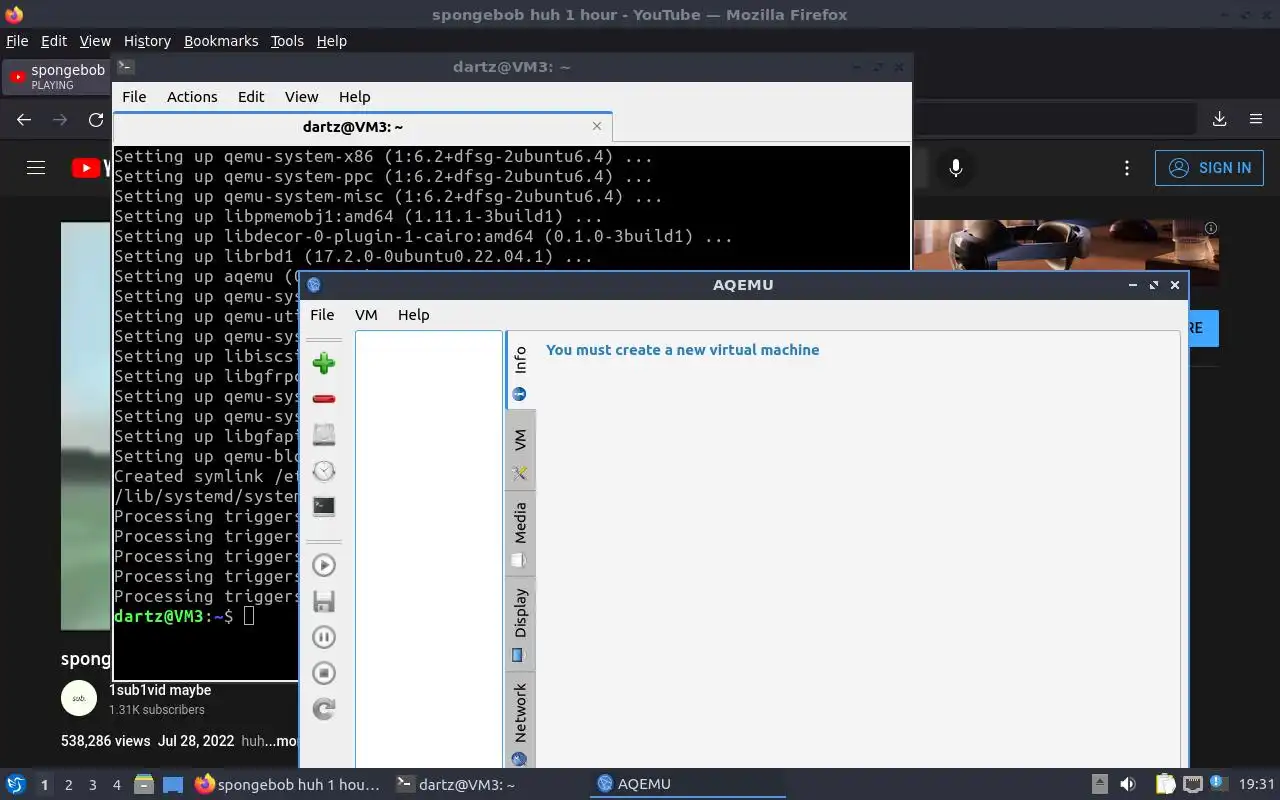The image size is (1280, 800).
Task: Open the volume control tray icon
Action: tap(1127, 784)
